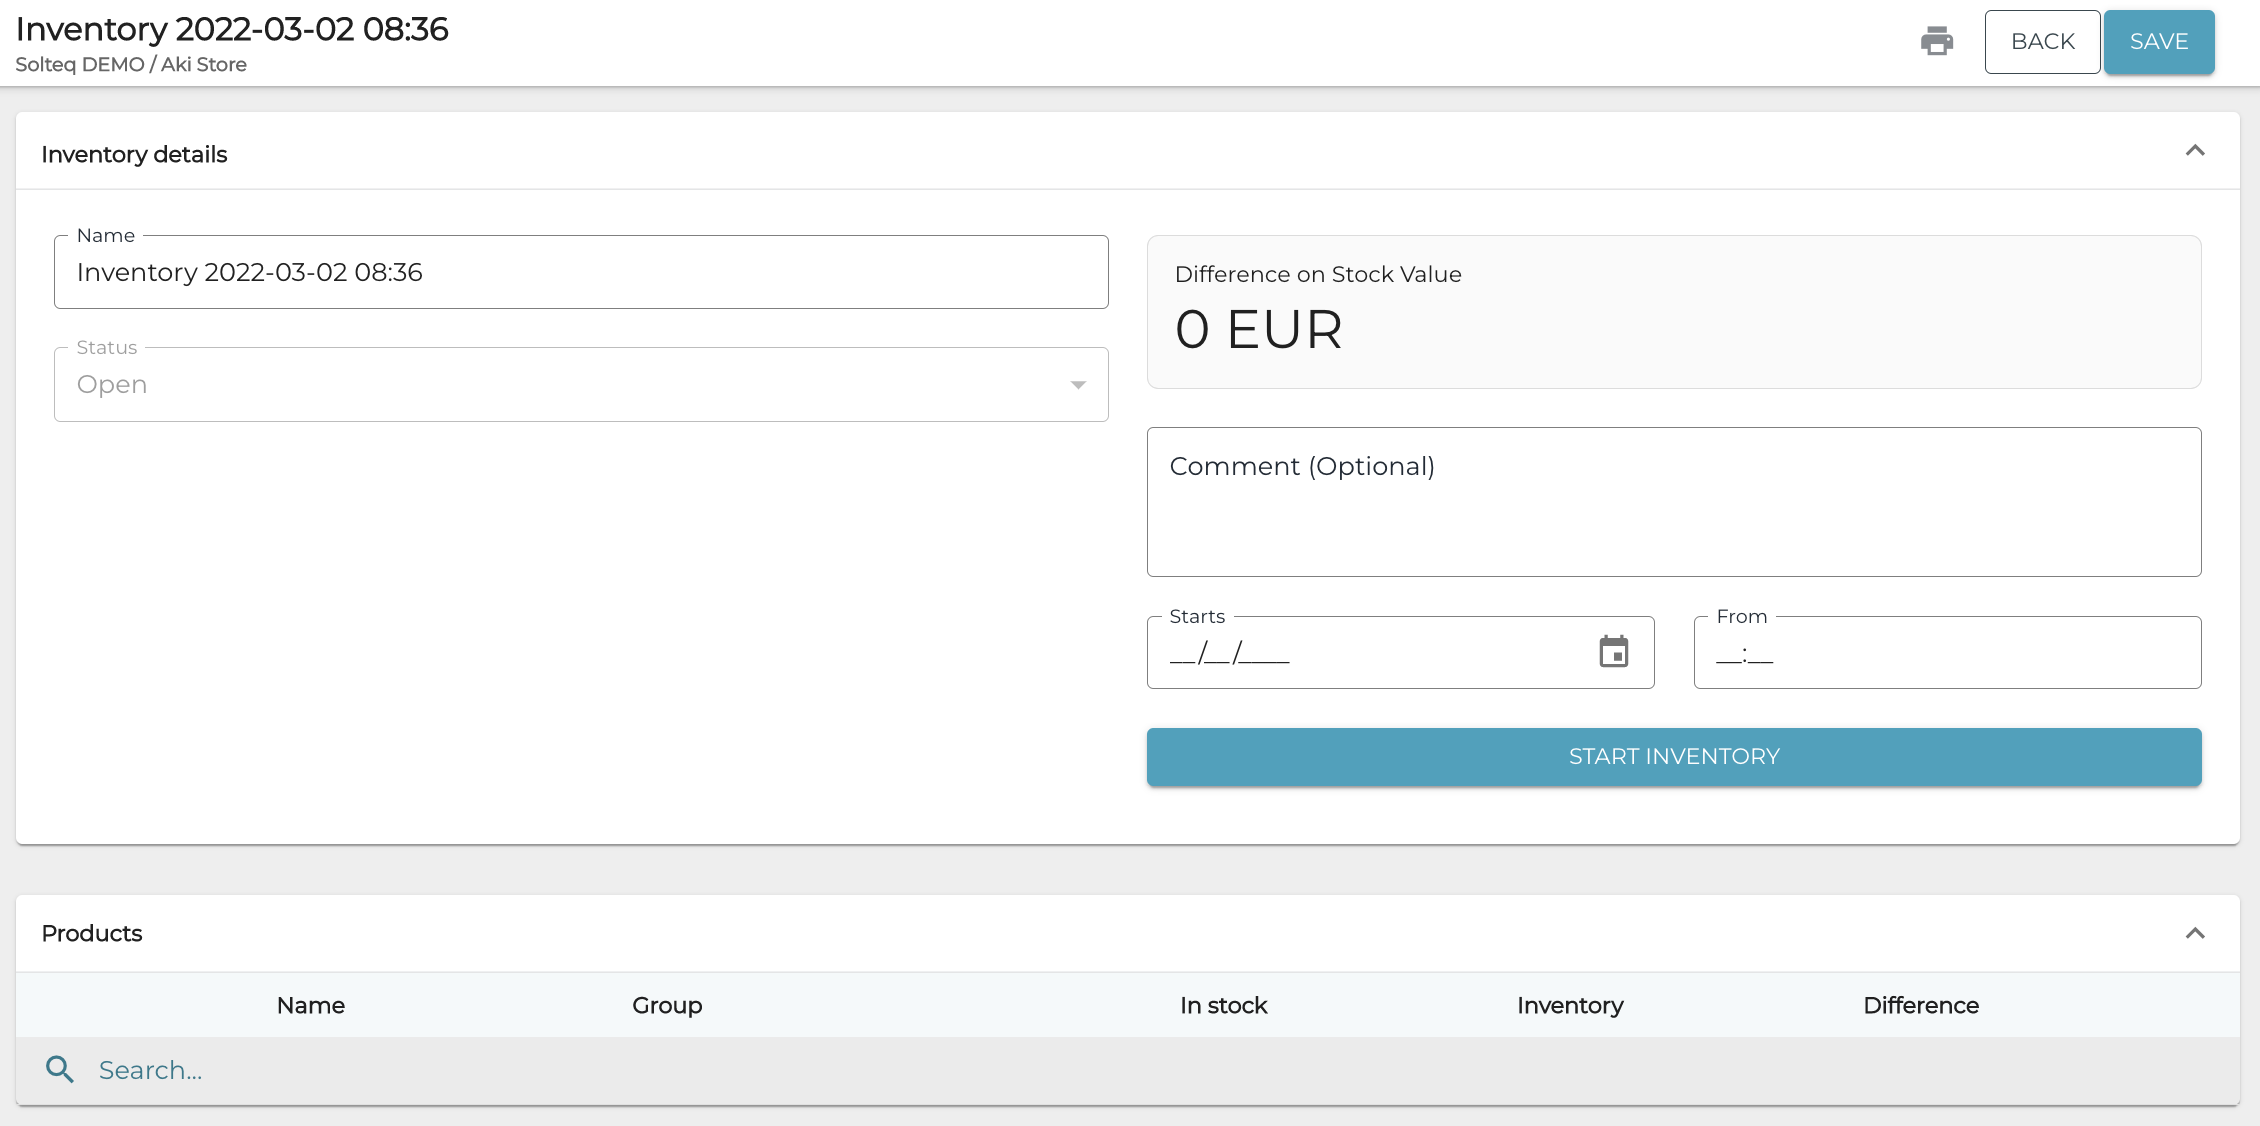This screenshot has height=1126, width=2260.
Task: Sort by In stock column
Action: point(1223,1005)
